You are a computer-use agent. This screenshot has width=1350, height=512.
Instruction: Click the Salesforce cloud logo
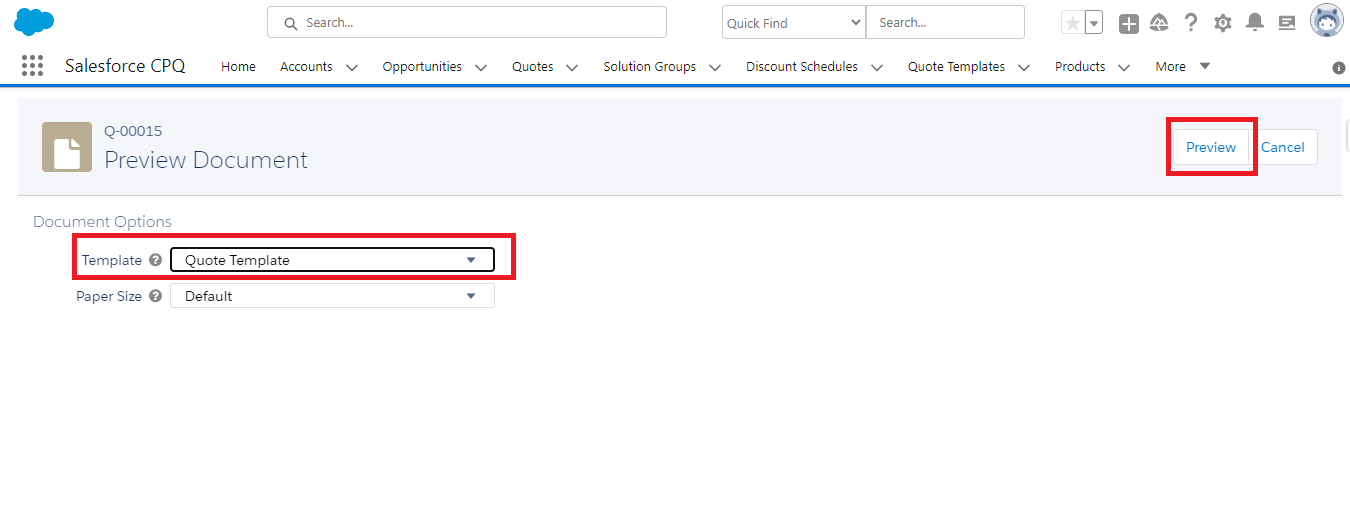point(34,21)
